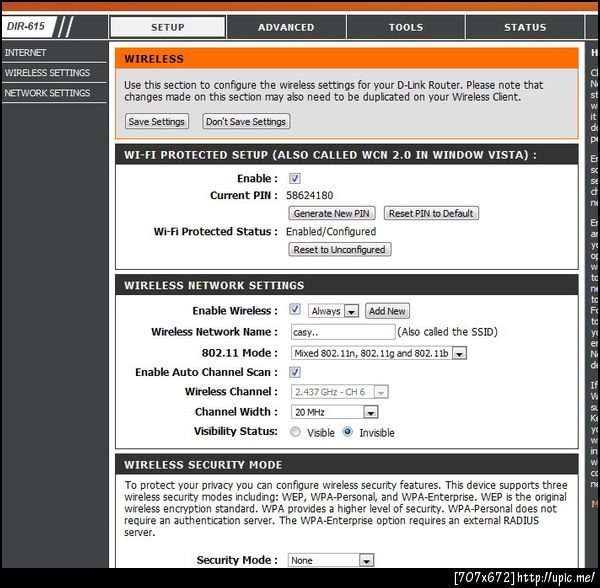Click the '(Also called the SSID)' note
Screen dimensions: 600x588
click(447, 332)
